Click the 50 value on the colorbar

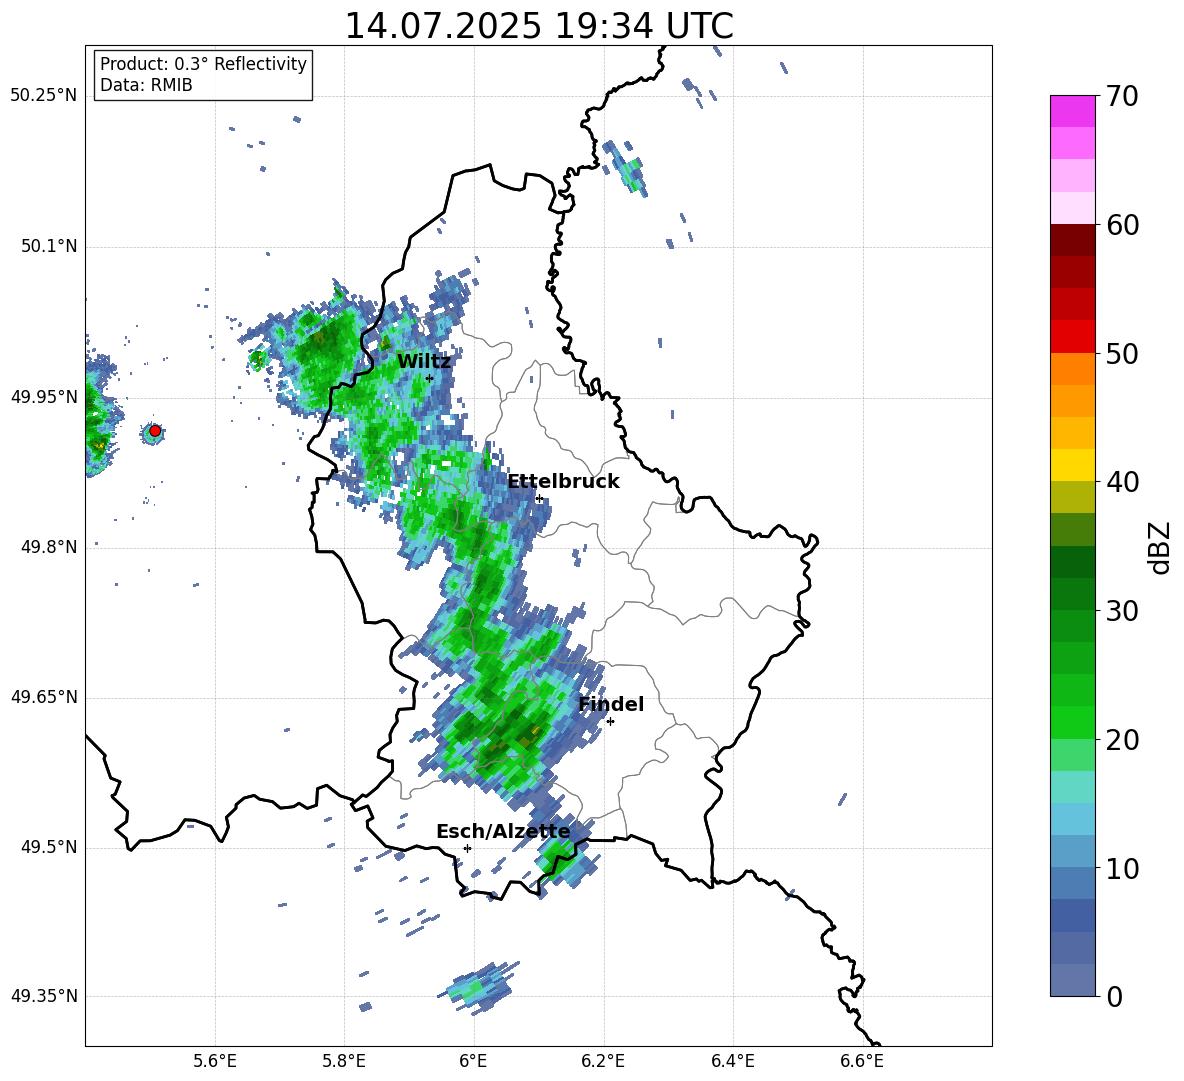1121,353
